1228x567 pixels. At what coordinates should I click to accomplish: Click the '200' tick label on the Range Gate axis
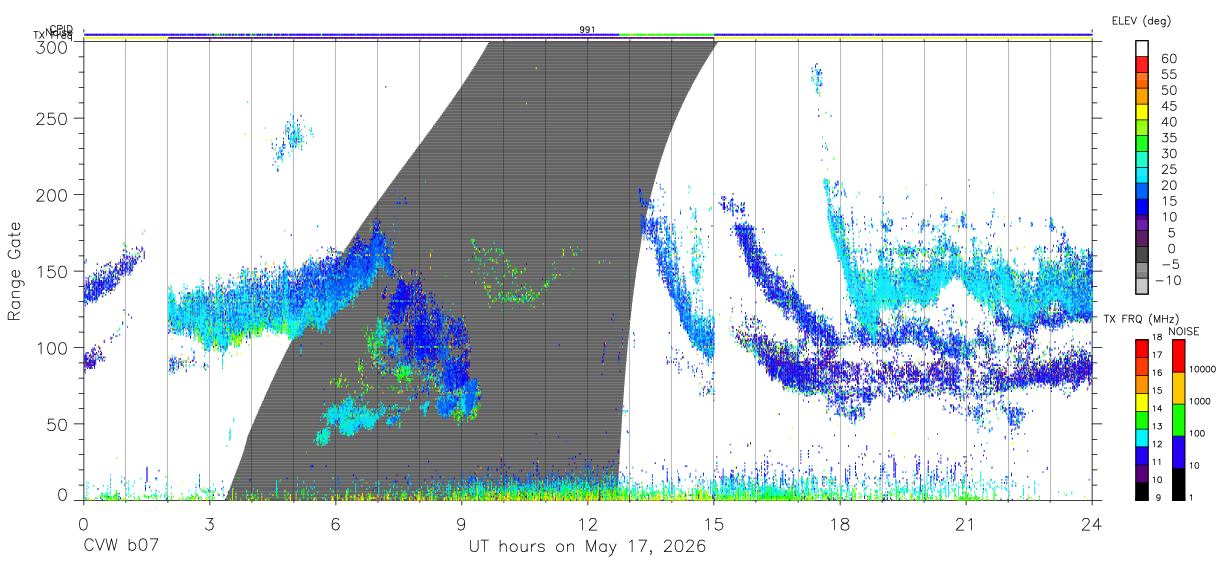[53, 194]
